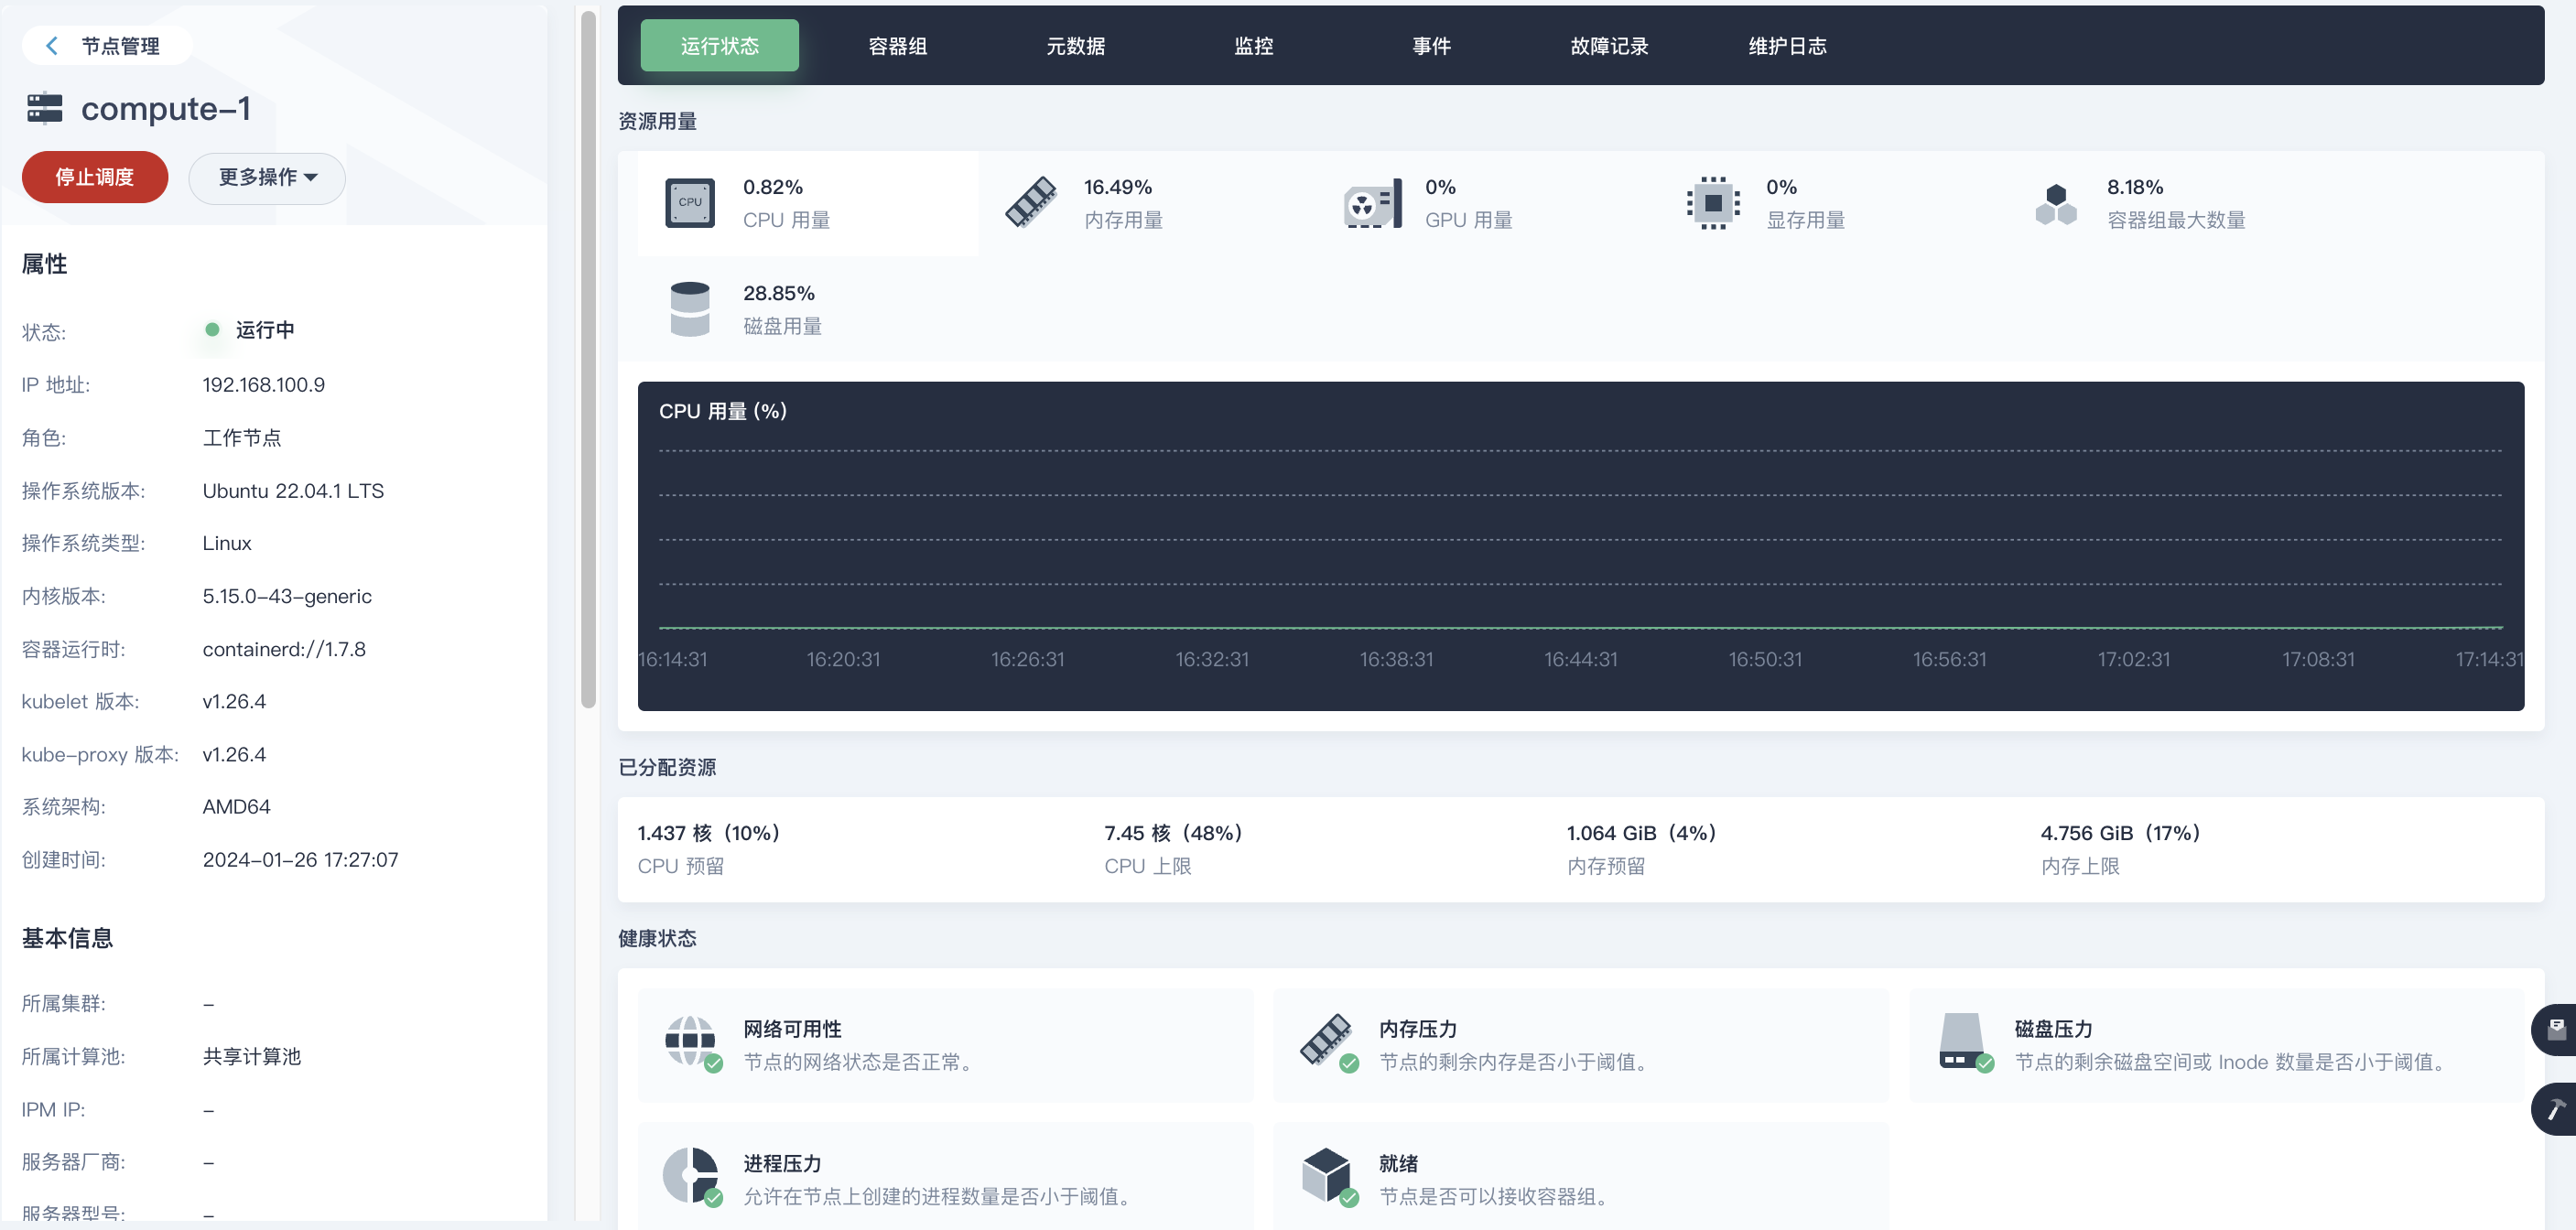This screenshot has height=1230, width=2576.
Task: Click the kernel version 5.15.0-43-generic
Action: pyautogui.click(x=287, y=597)
